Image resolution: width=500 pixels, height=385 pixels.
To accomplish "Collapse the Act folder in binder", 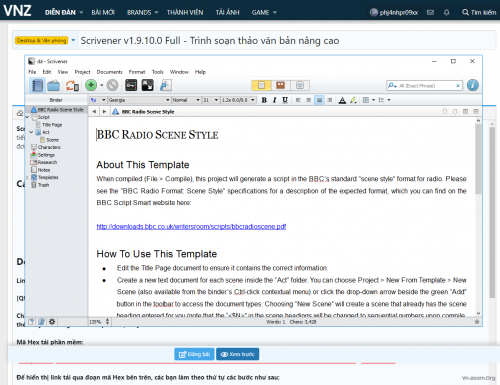I will (x=31, y=132).
